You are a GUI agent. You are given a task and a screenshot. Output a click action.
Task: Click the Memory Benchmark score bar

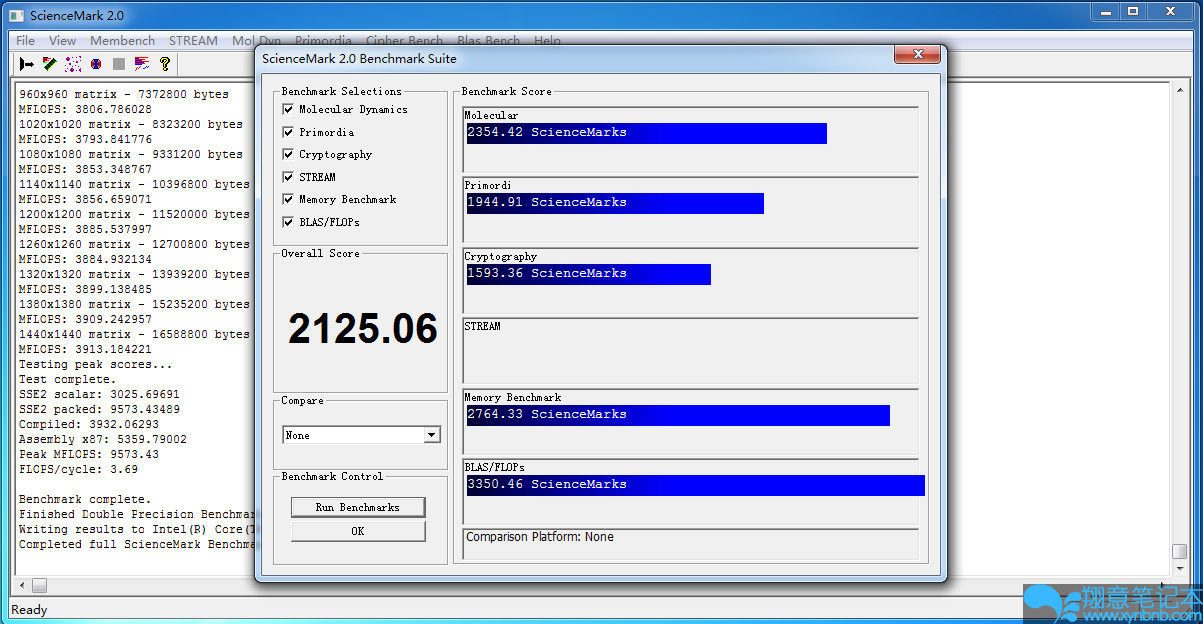pos(678,415)
